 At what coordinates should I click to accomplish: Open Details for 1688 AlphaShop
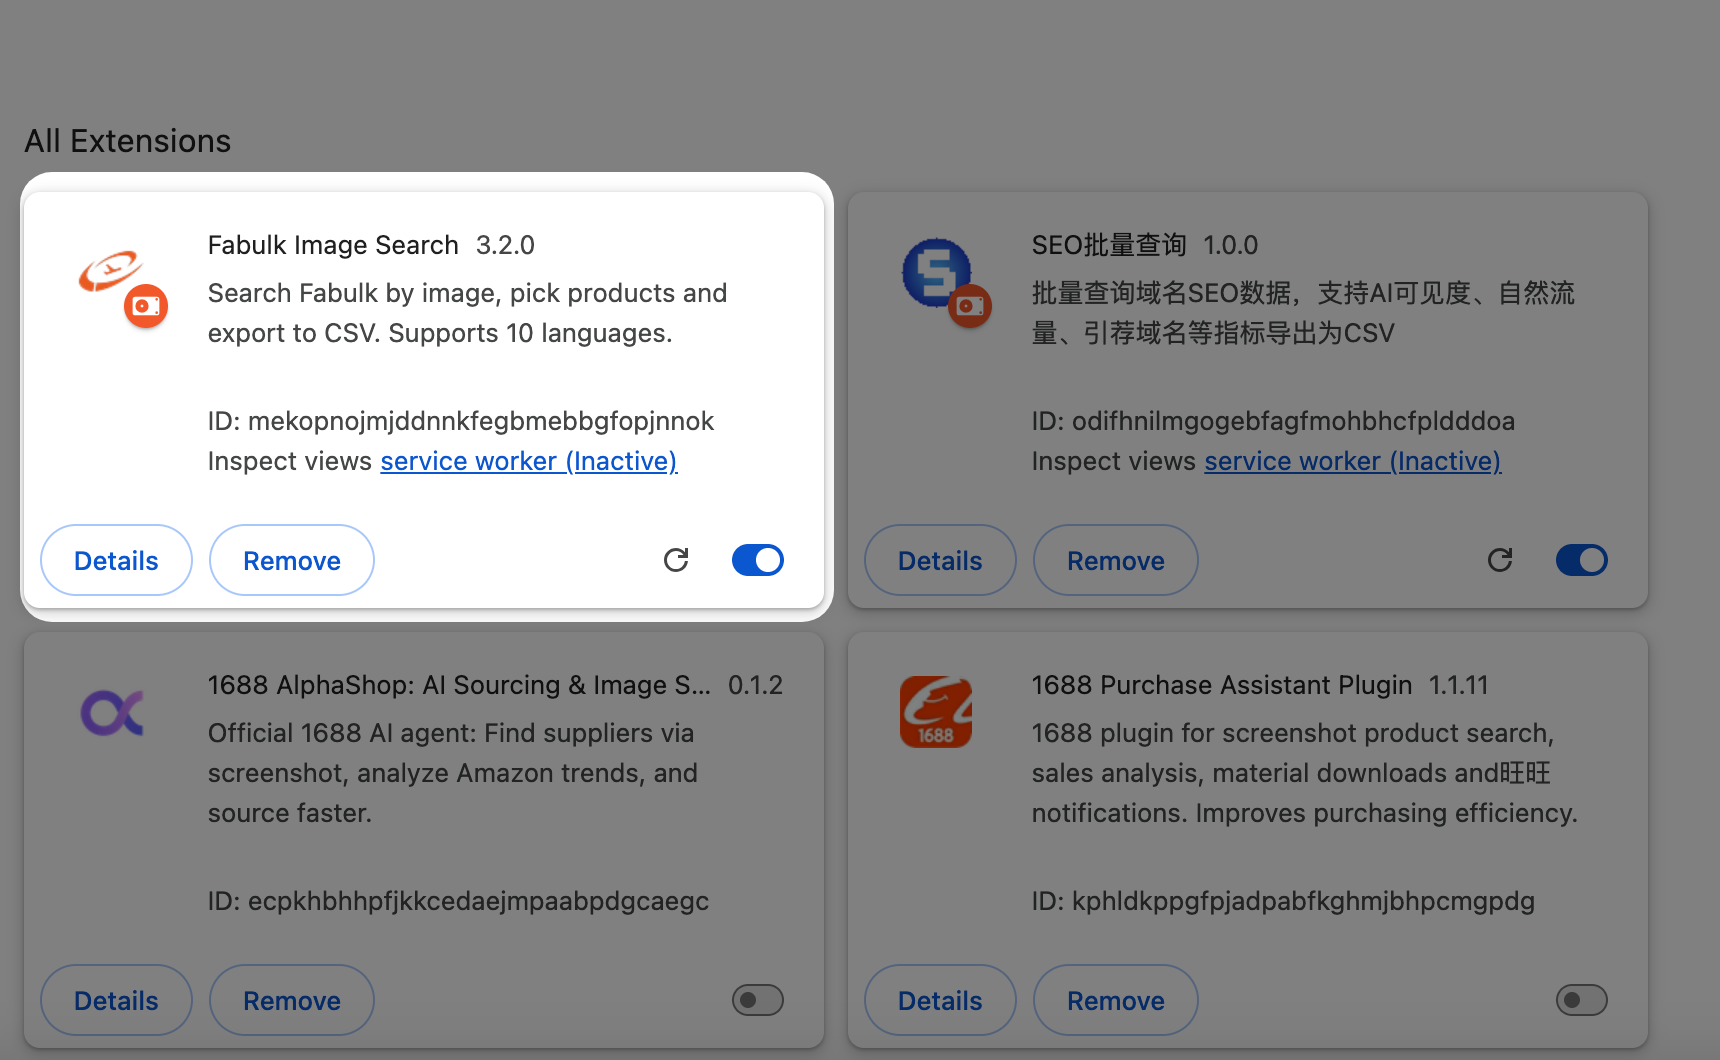pos(116,1000)
